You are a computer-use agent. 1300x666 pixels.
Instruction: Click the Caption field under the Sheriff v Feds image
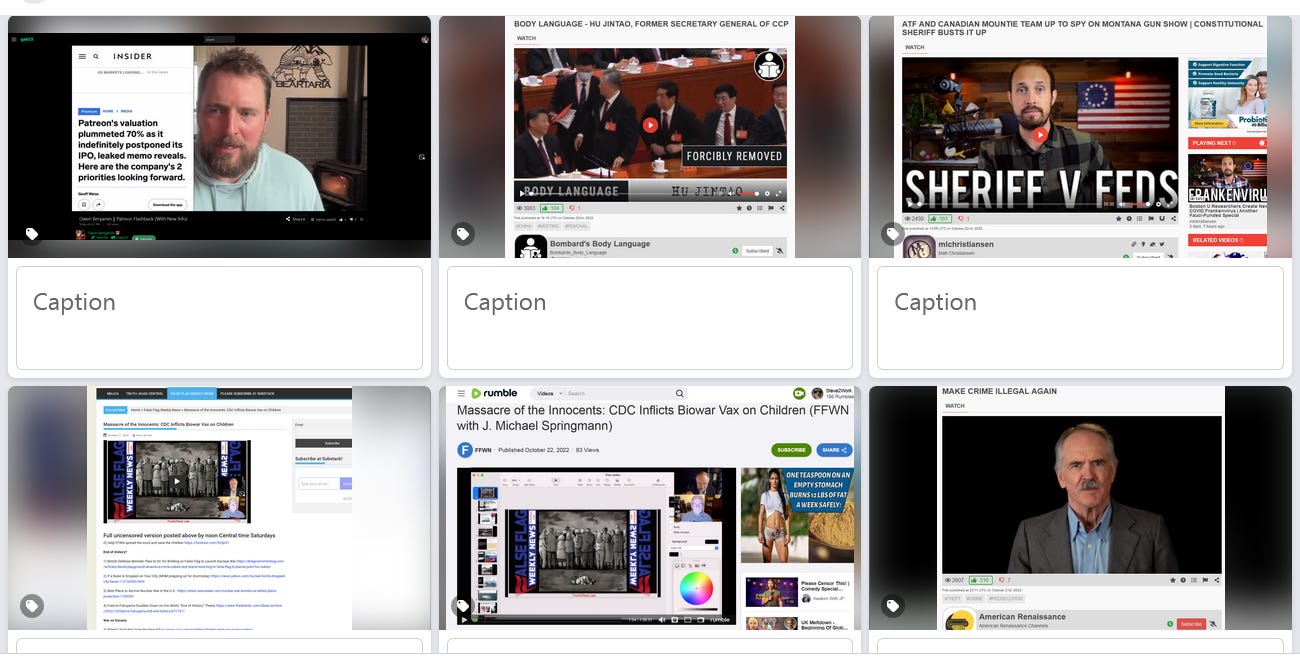coord(1080,318)
